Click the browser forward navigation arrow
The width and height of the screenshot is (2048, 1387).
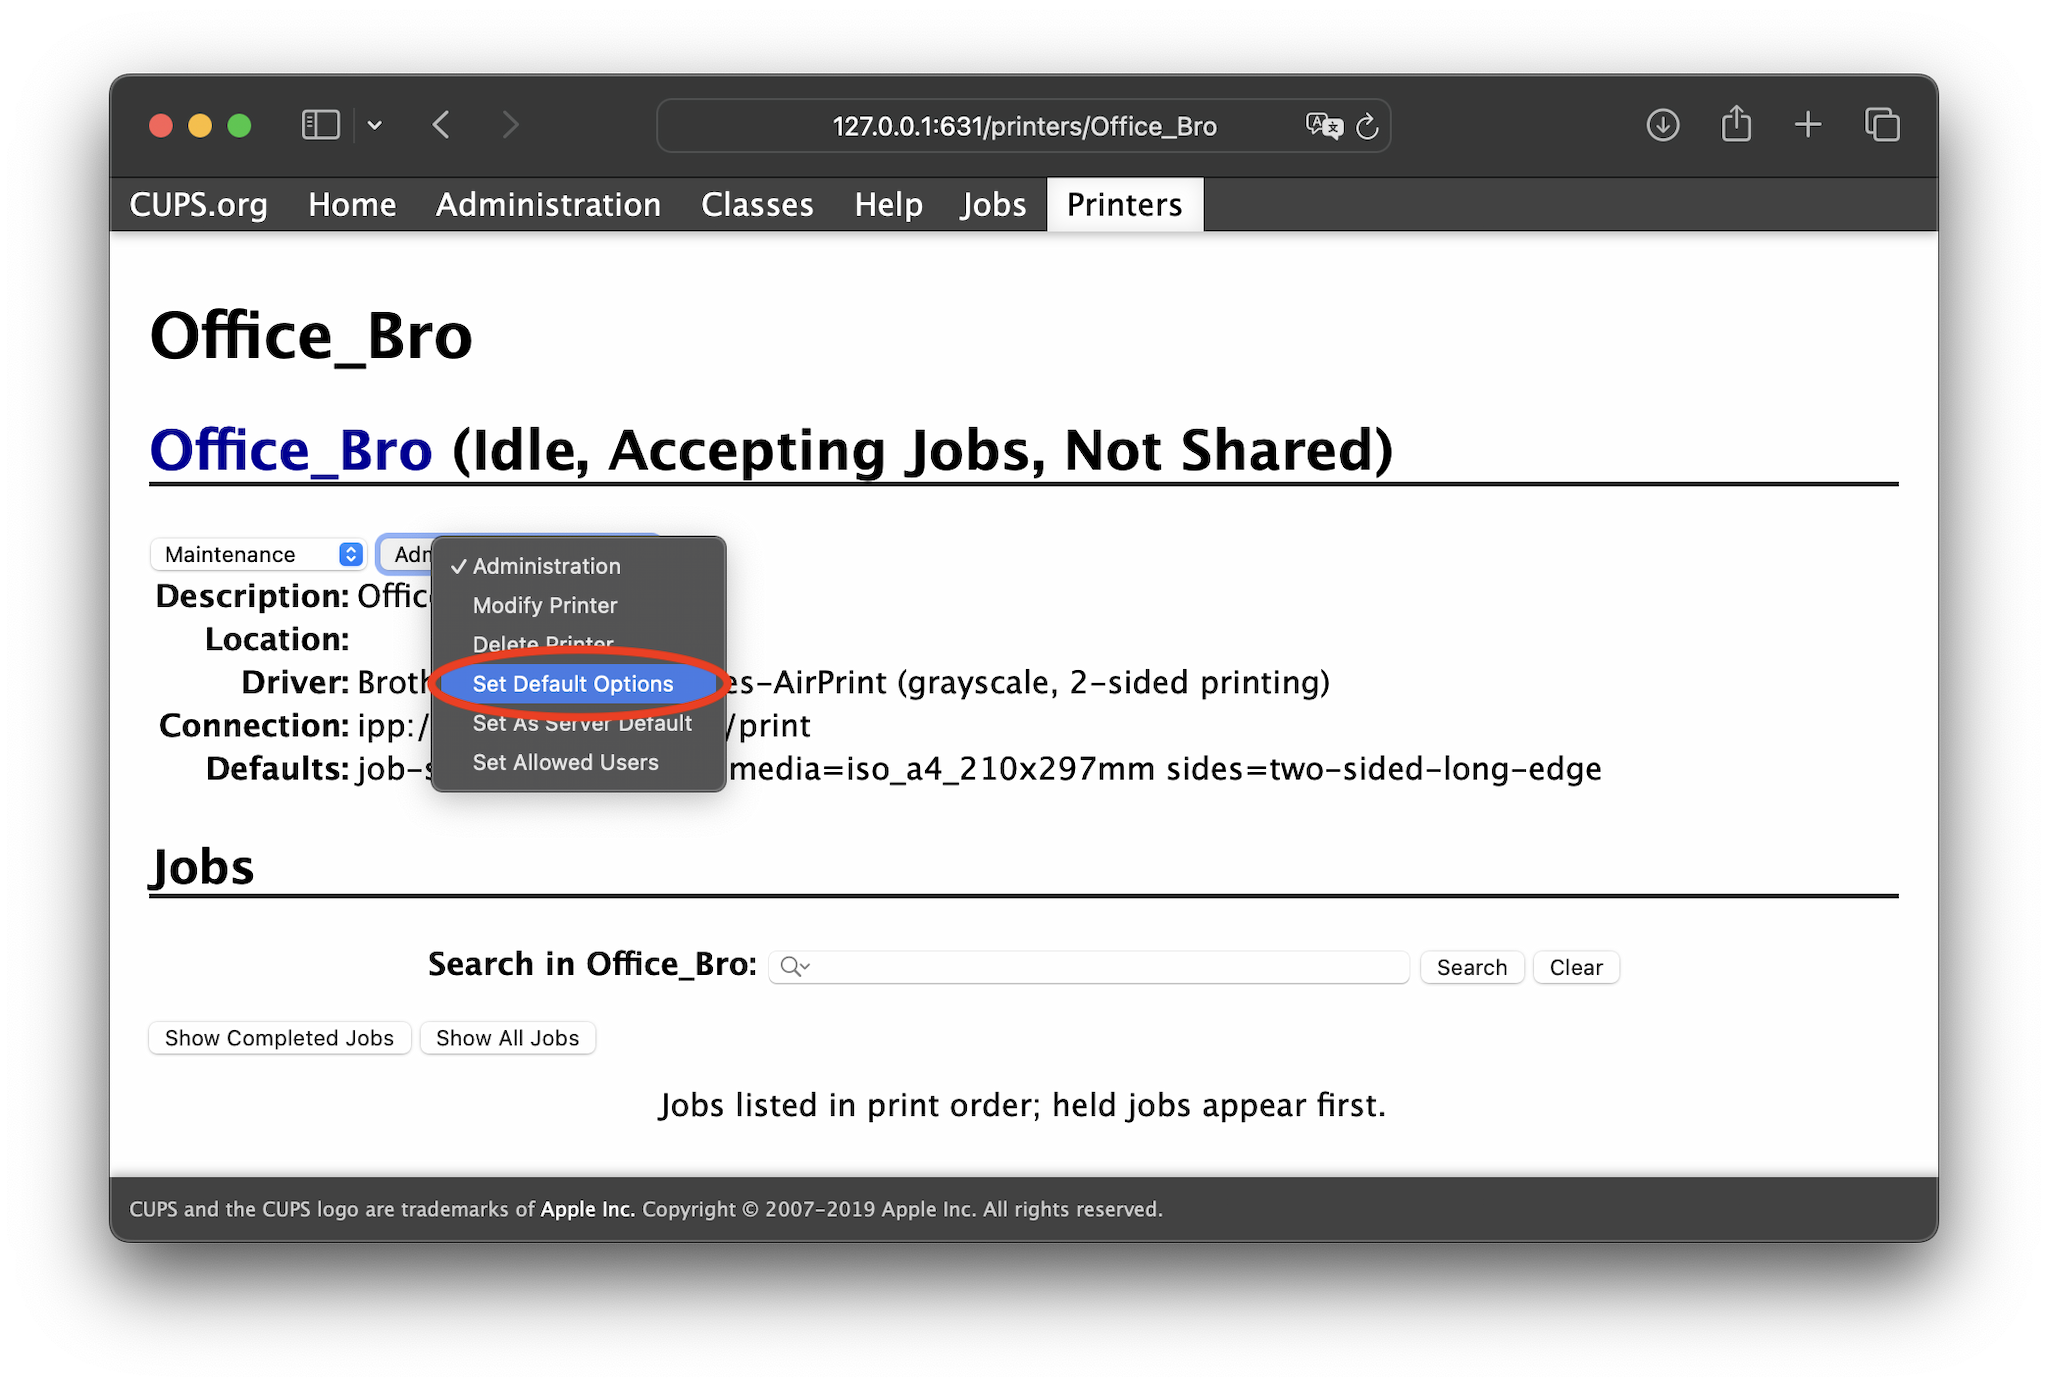pos(508,127)
